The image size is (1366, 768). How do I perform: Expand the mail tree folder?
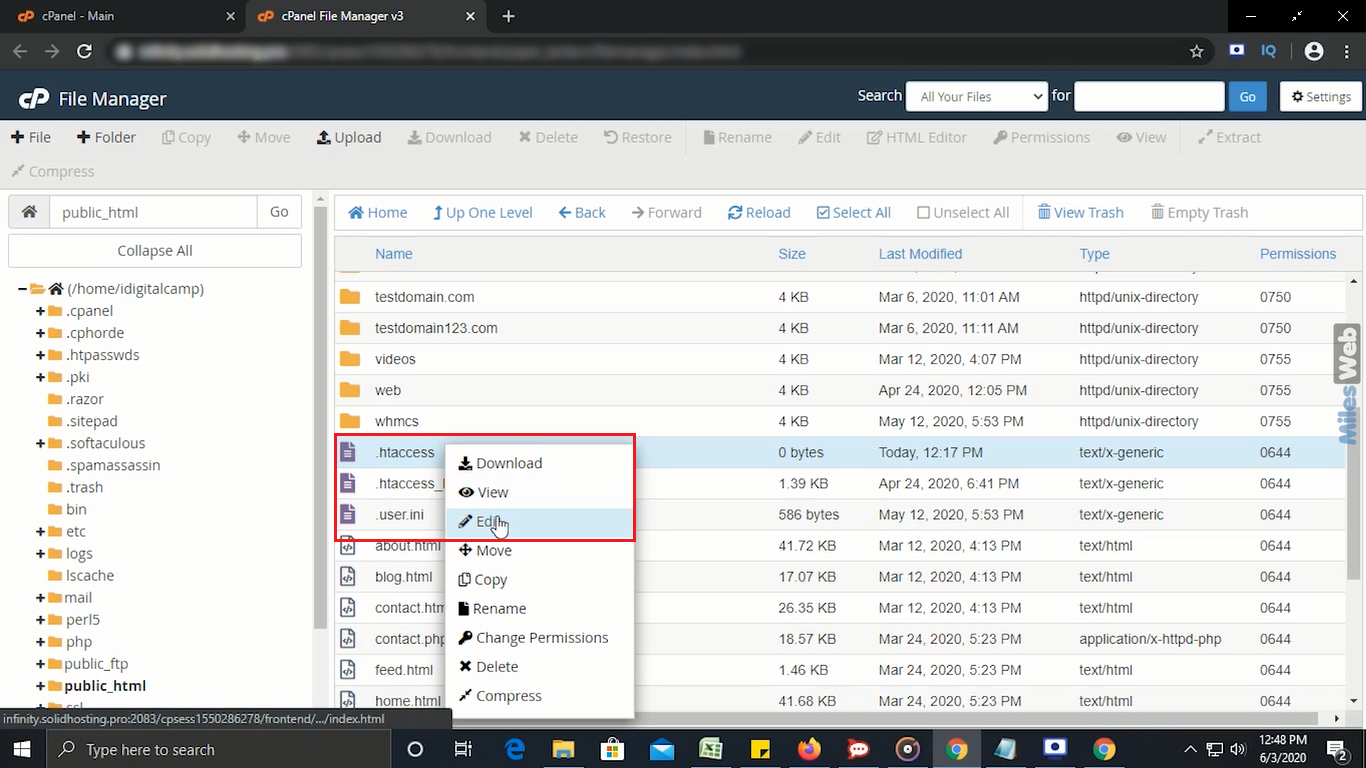41,597
